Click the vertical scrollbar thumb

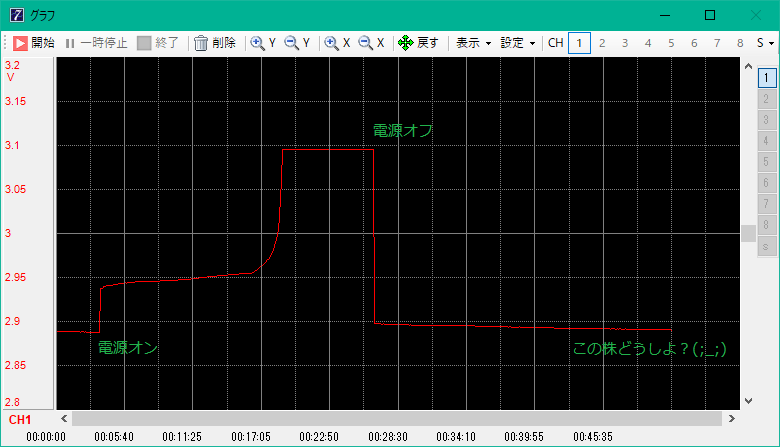click(x=748, y=233)
